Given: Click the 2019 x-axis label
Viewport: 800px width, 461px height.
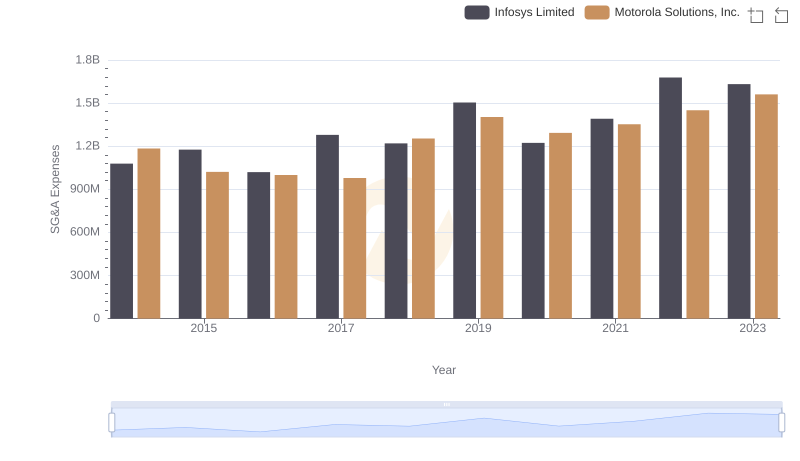Looking at the screenshot, I should 478,328.
